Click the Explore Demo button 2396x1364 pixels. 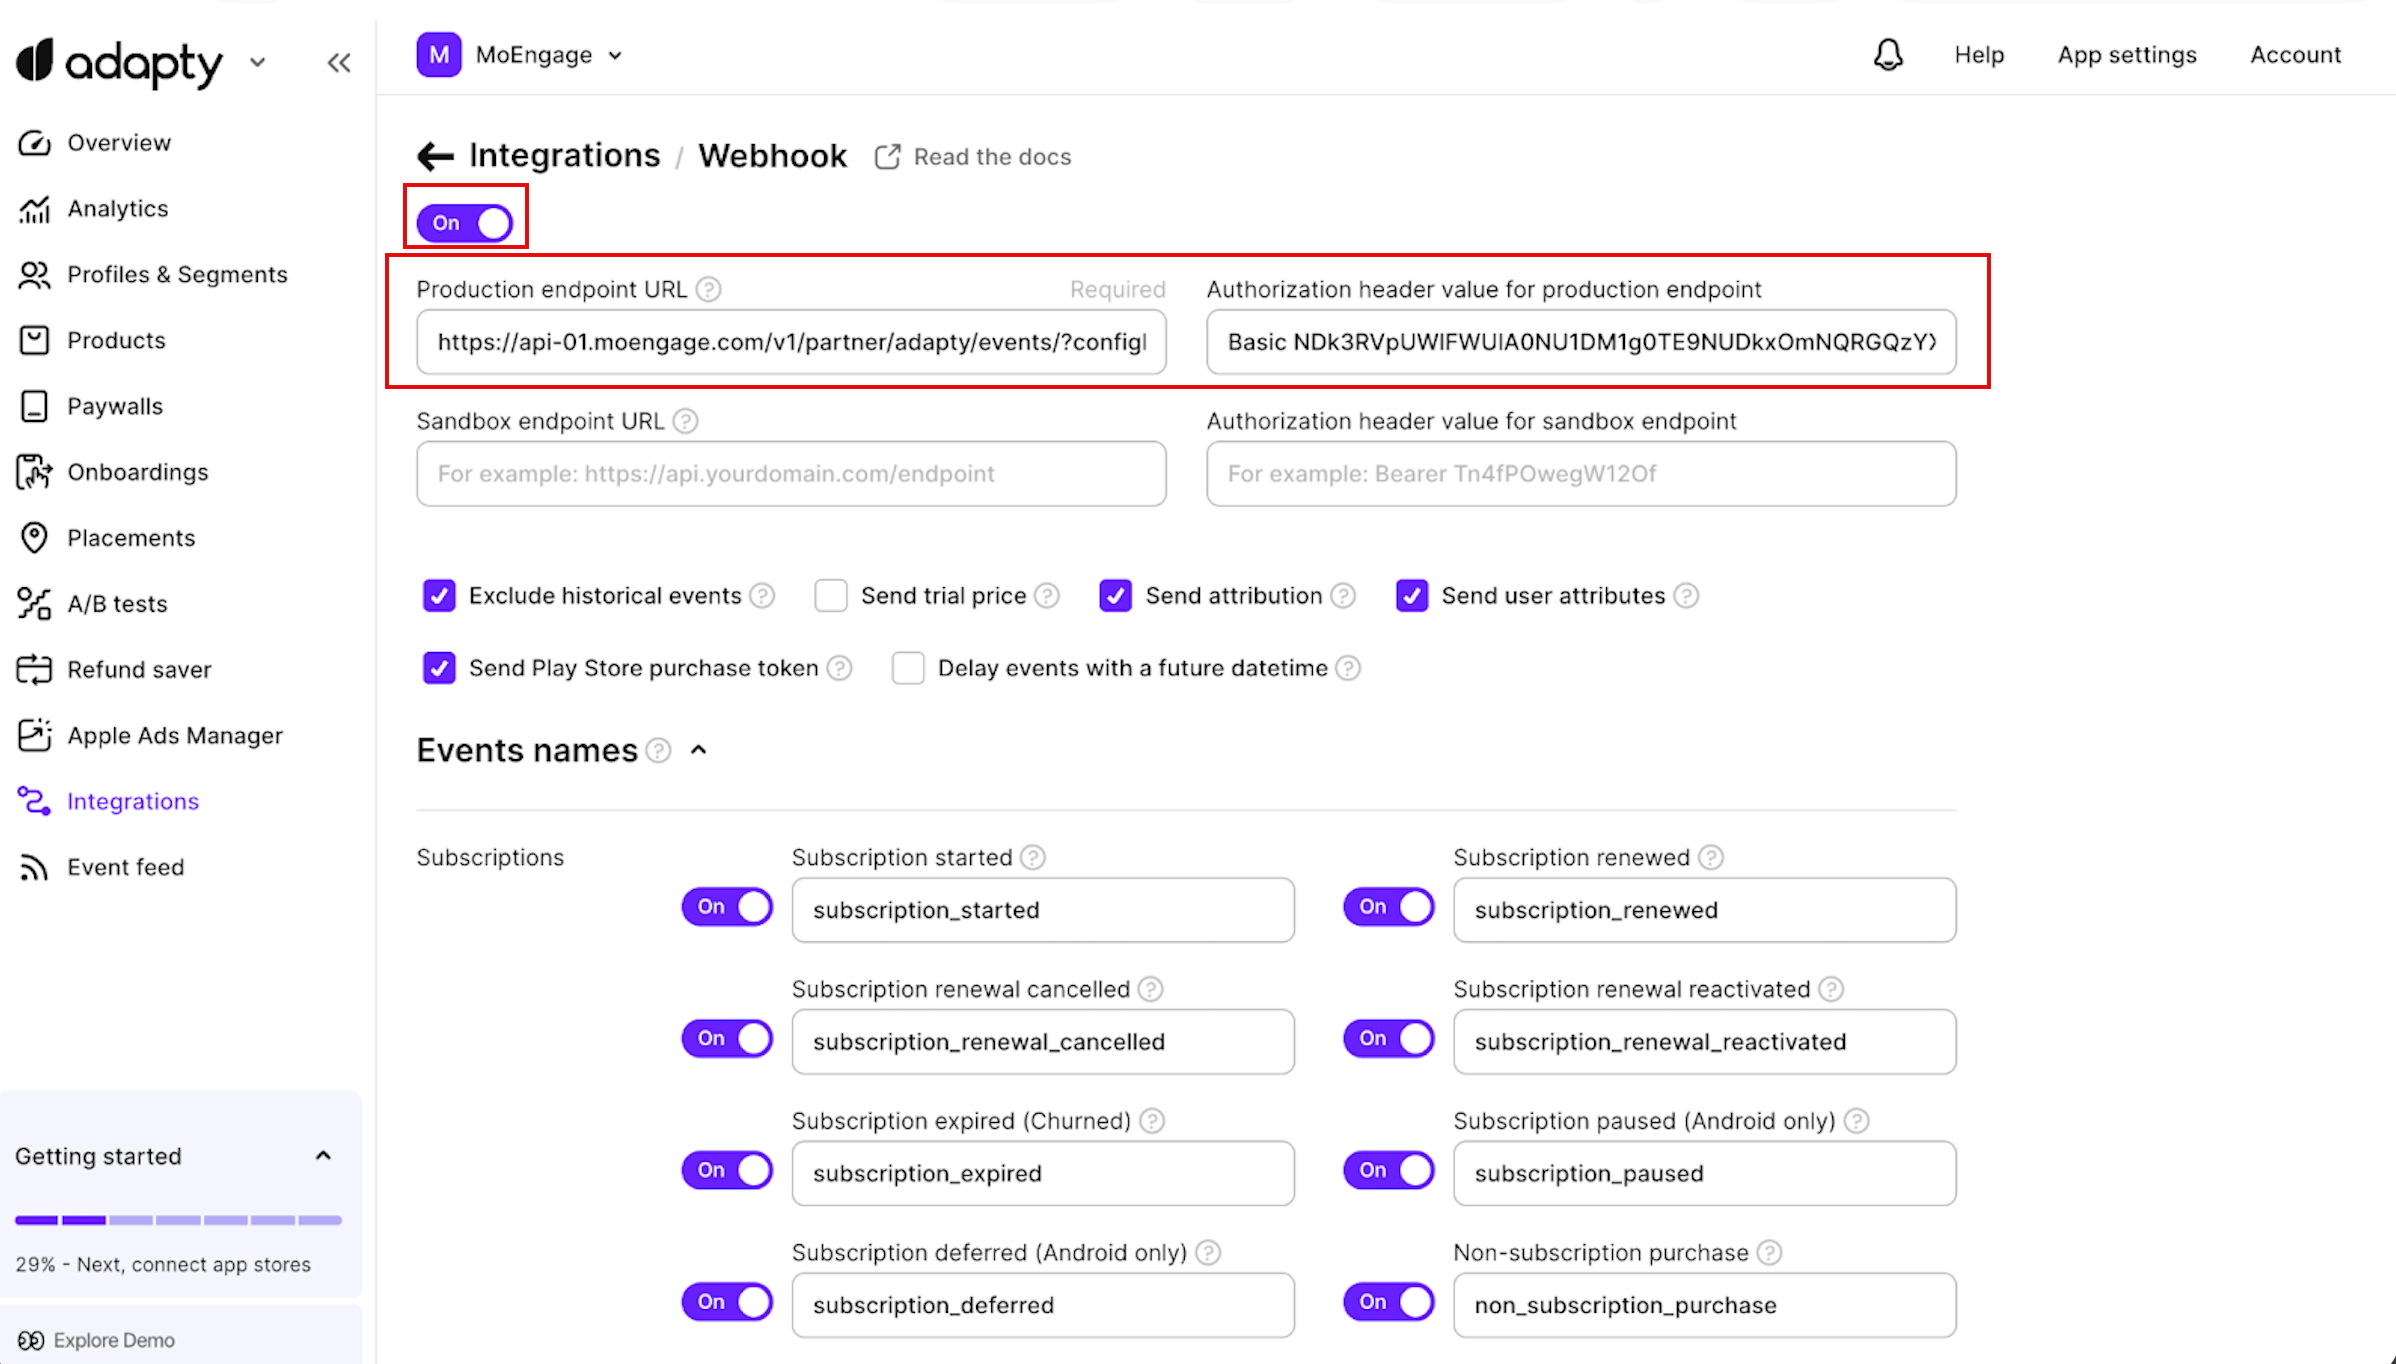tap(96, 1340)
